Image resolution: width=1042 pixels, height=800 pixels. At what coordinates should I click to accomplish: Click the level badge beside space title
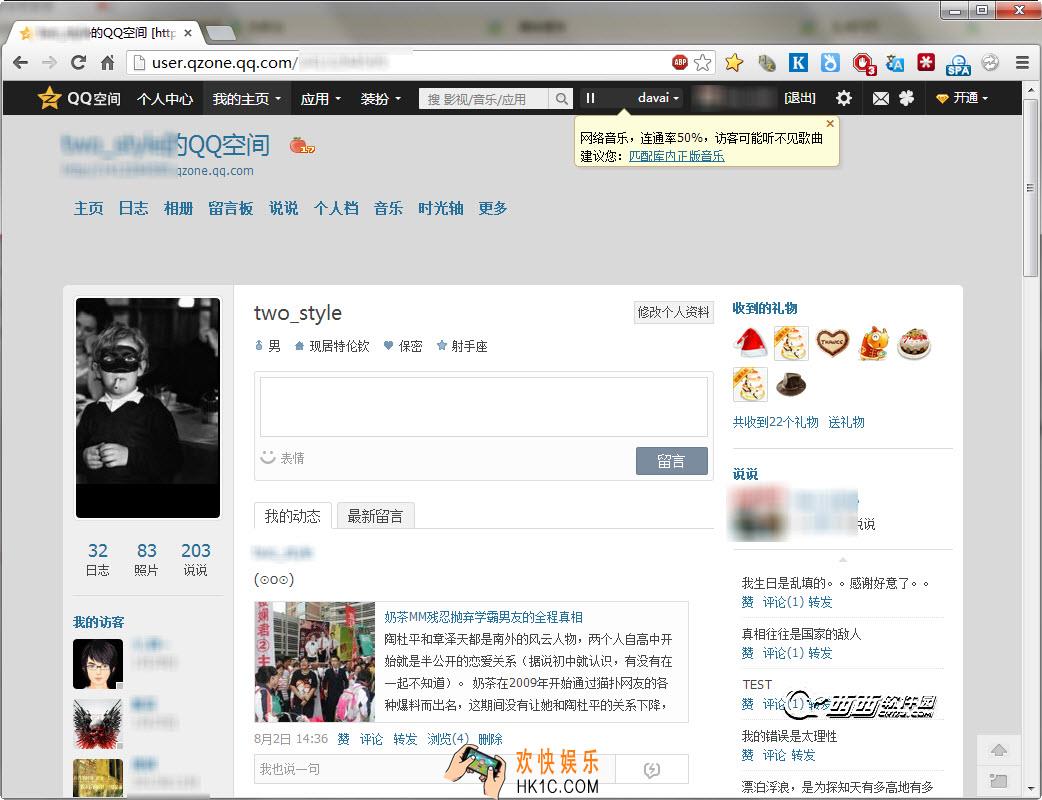(302, 146)
